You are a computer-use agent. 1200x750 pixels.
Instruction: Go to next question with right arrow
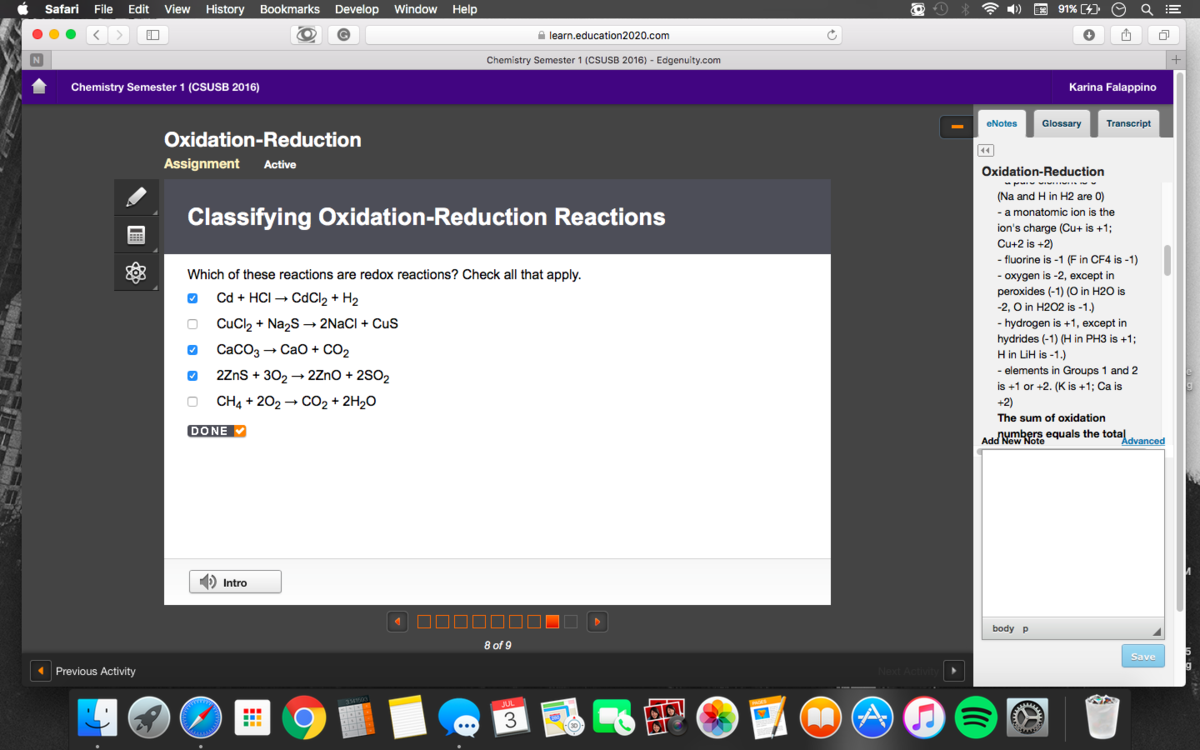[597, 622]
